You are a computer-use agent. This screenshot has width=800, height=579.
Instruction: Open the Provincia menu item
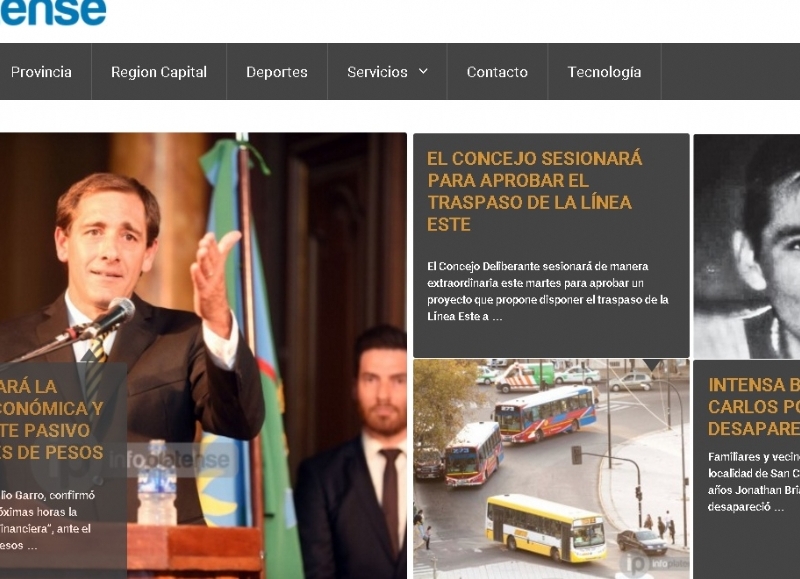pos(41,72)
